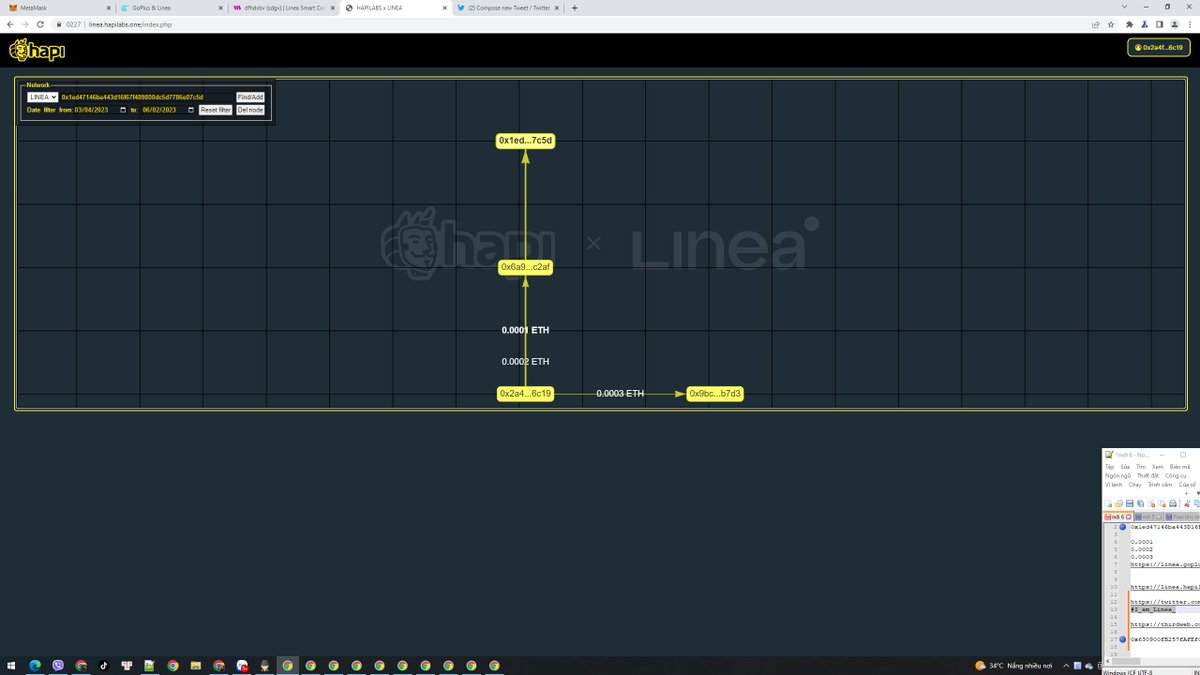The height and width of the screenshot is (675, 1200).
Task: Click the 0.0002 ETH edge label
Action: [x=525, y=361]
